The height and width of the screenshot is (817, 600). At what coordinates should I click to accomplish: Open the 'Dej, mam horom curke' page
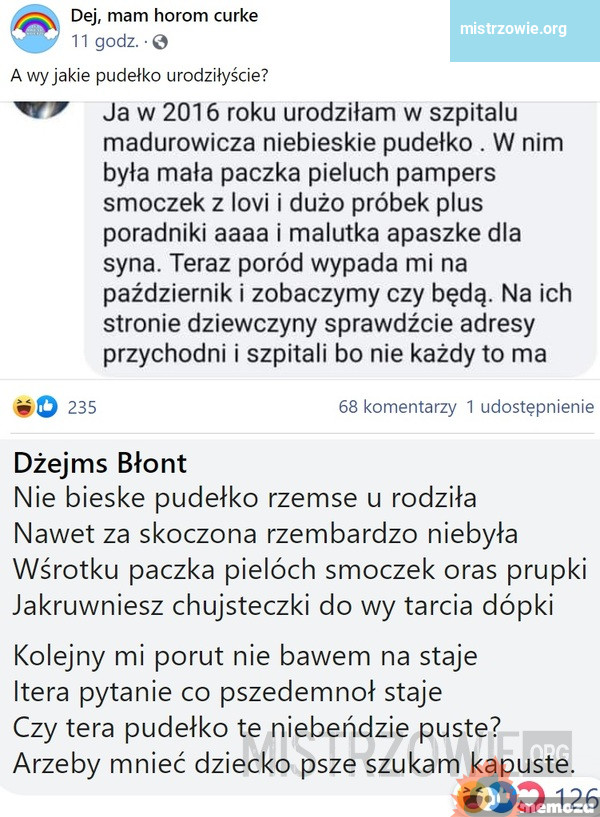click(165, 15)
